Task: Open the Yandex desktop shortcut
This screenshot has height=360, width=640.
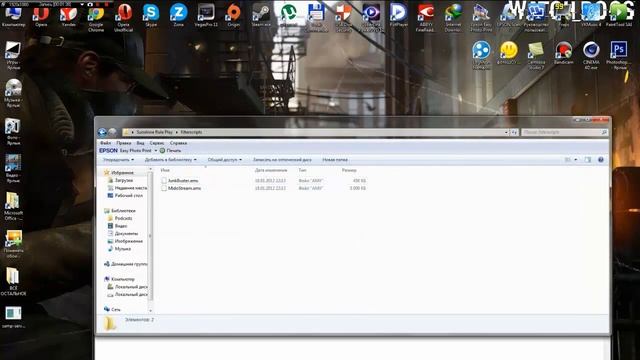Action: pos(68,16)
